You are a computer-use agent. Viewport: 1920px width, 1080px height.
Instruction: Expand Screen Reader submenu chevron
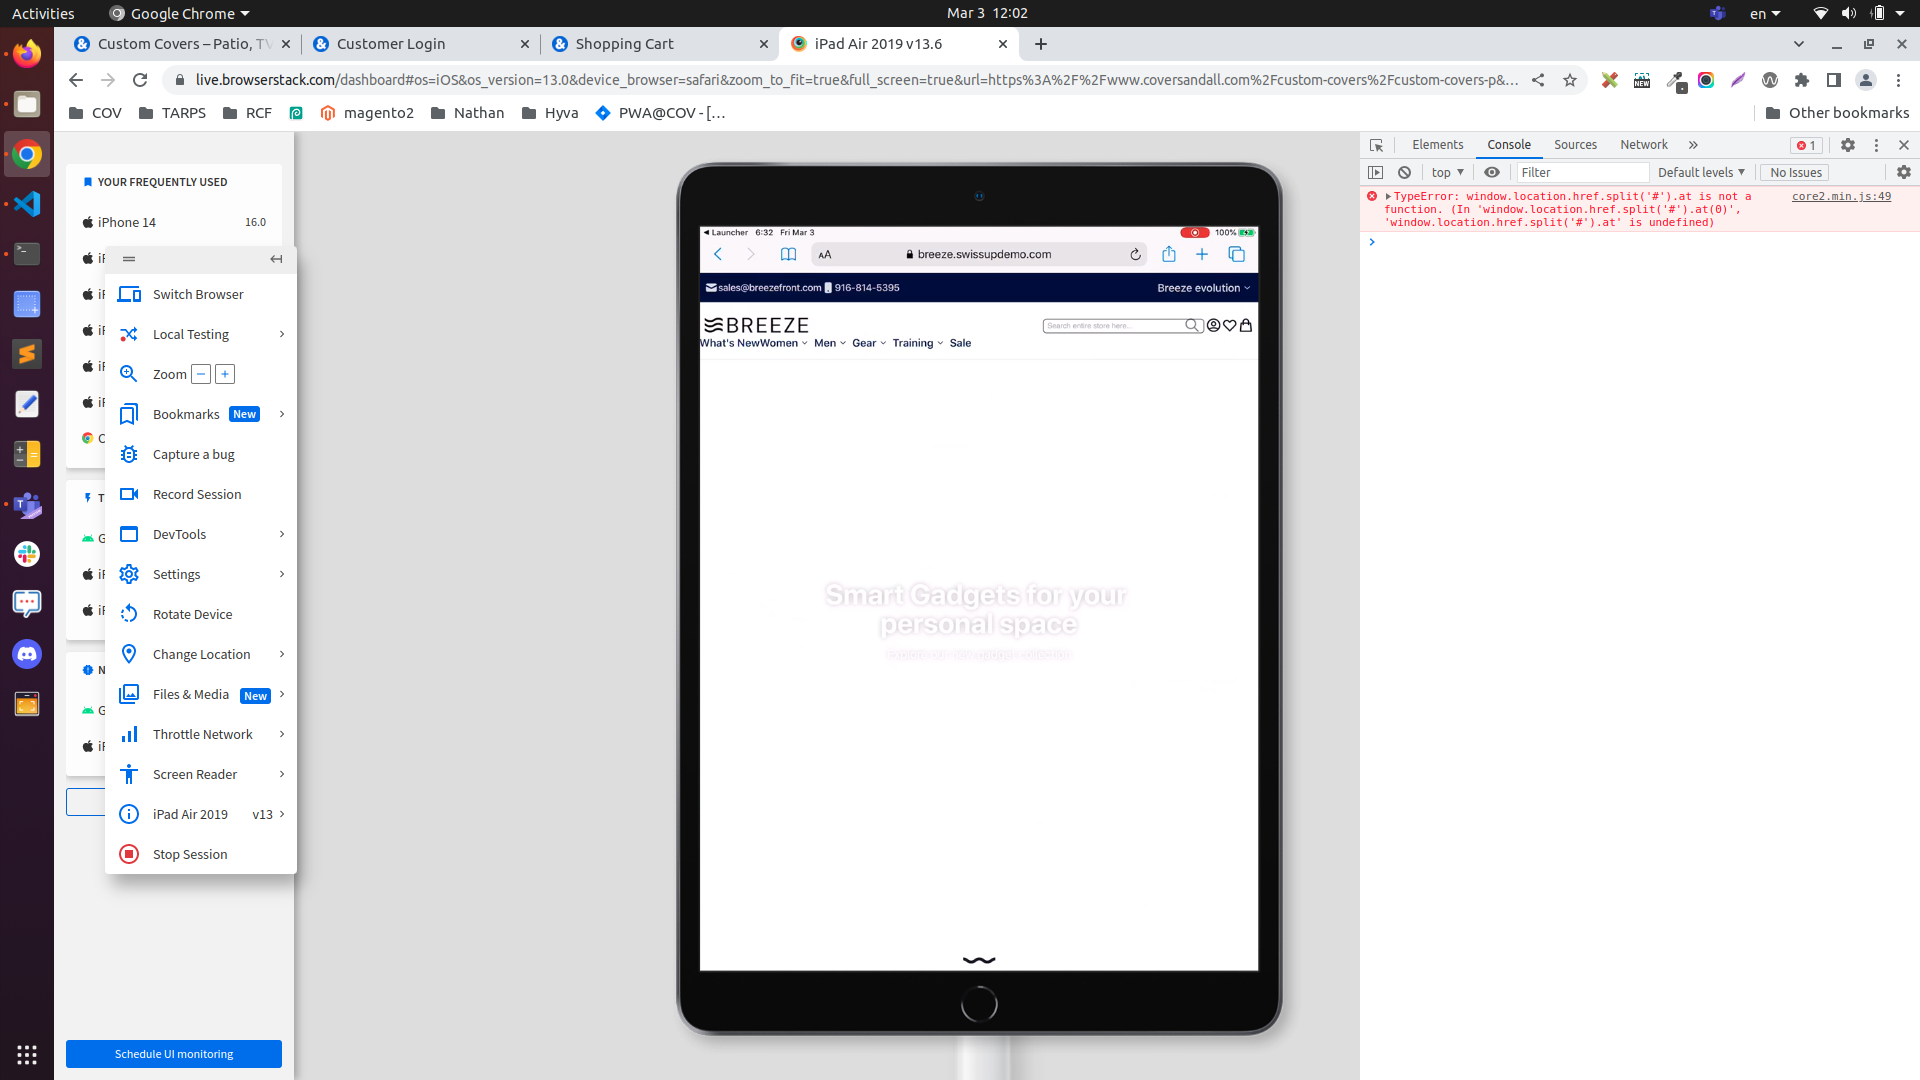point(282,774)
